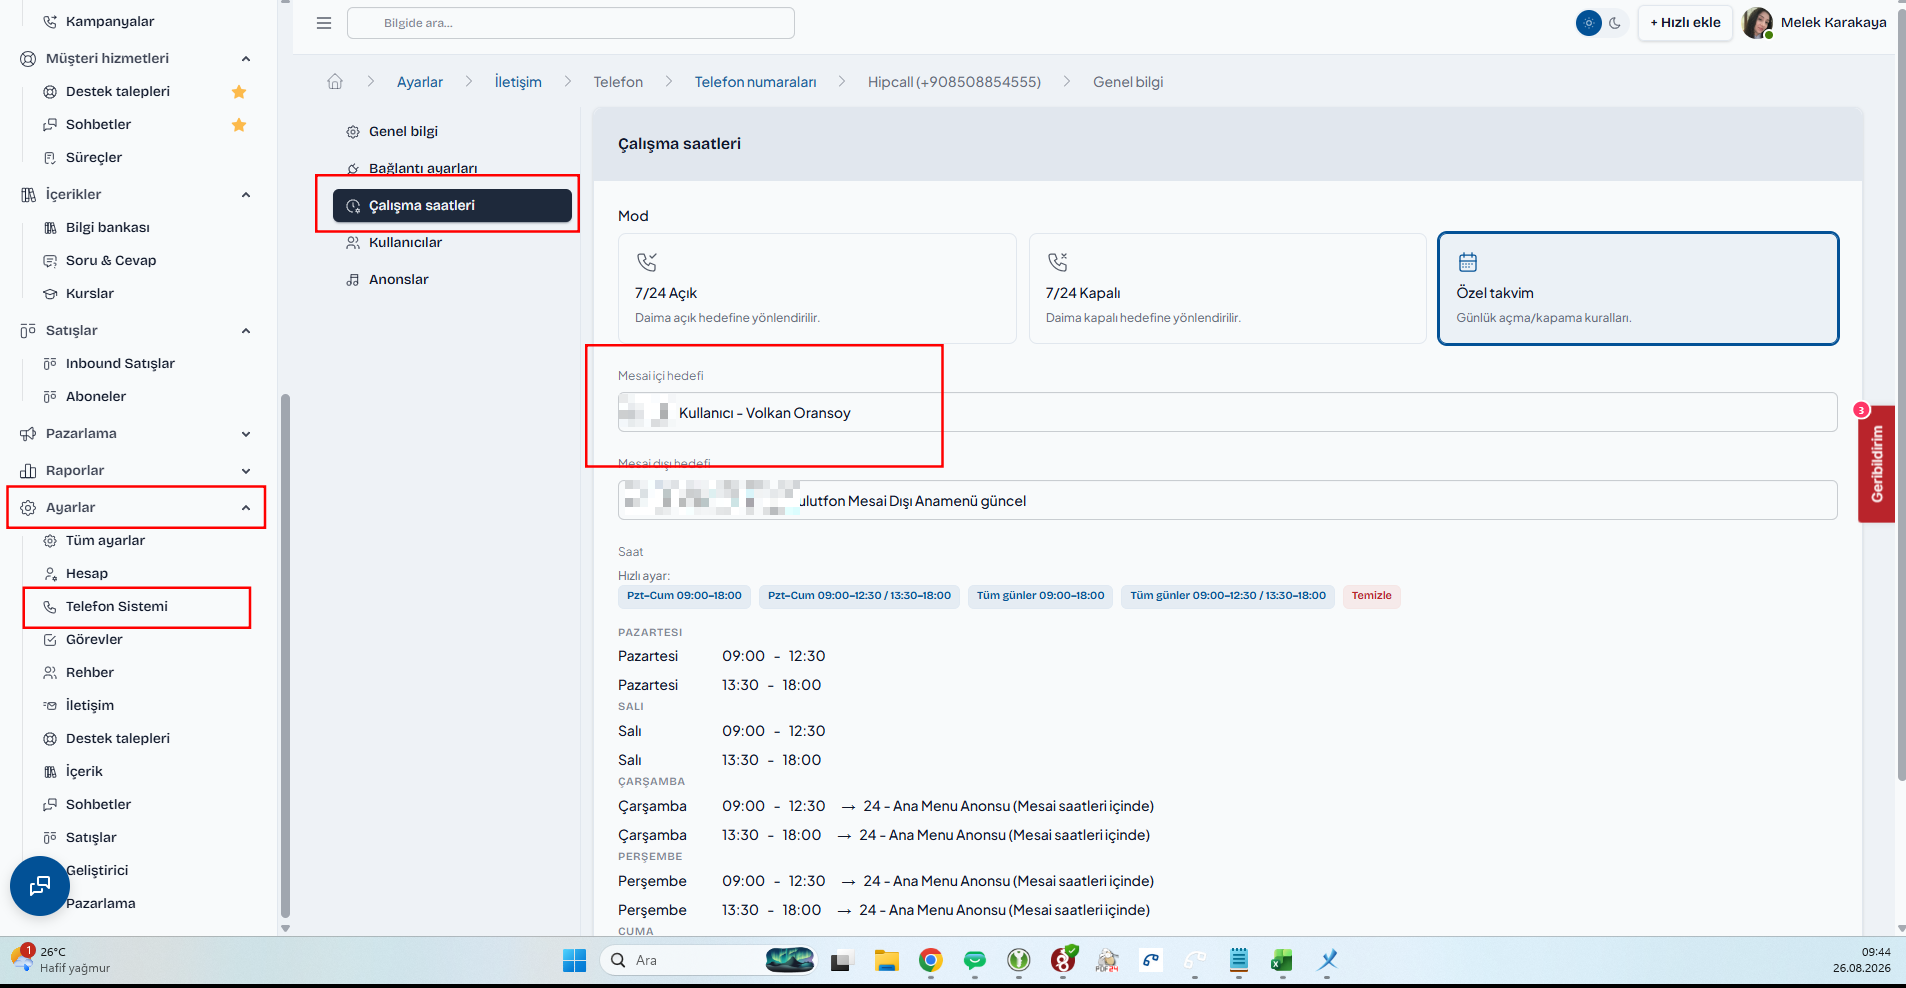
Task: Toggle the favorite star next to Sohbetler
Action: (x=239, y=125)
